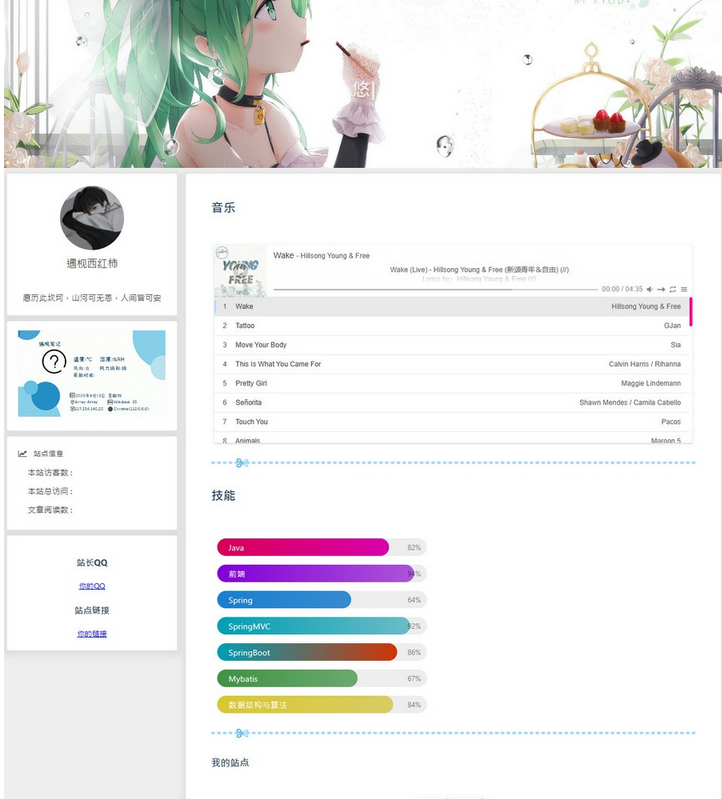Play This Is What You Came For
Screen dimensions: 722x799
[x=452, y=364]
